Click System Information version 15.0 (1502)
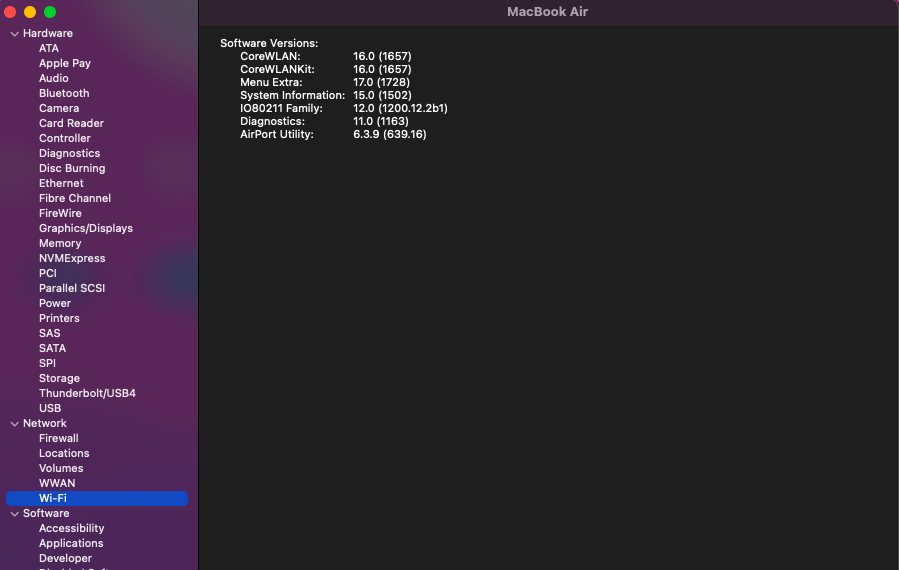This screenshot has width=899, height=570. coord(382,95)
